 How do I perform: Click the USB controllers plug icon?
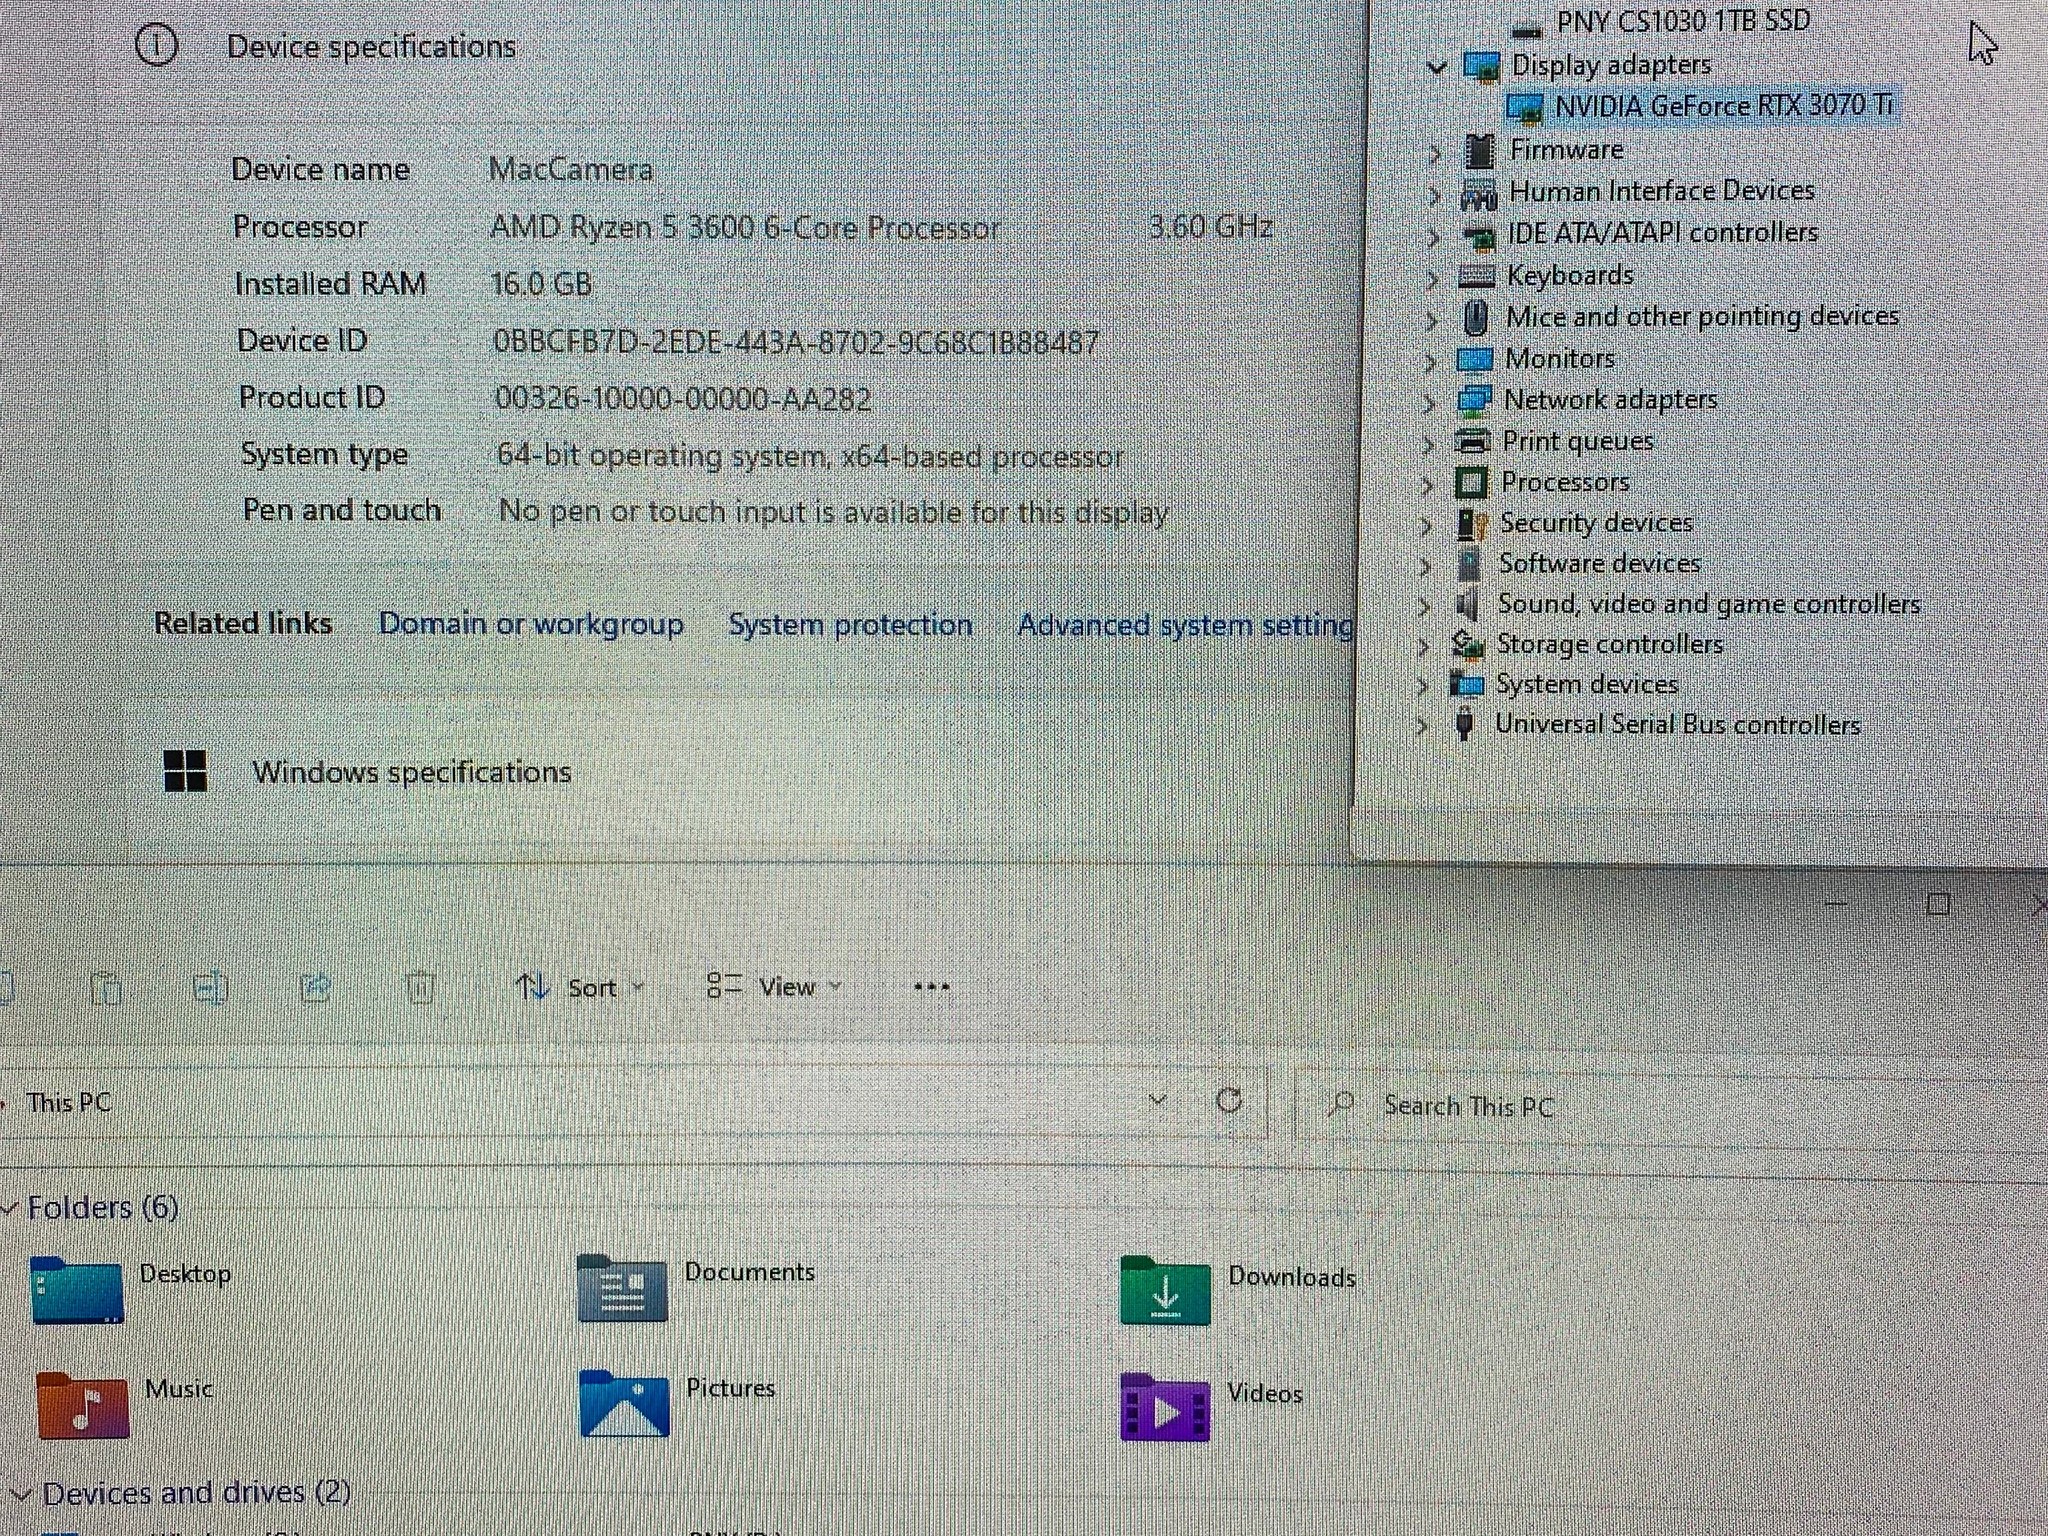point(1464,724)
